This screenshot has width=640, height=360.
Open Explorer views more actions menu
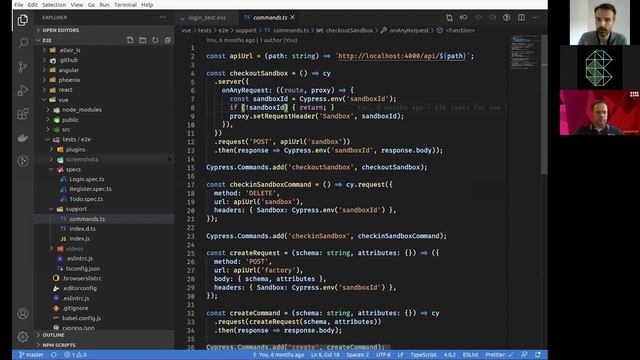pos(162,18)
